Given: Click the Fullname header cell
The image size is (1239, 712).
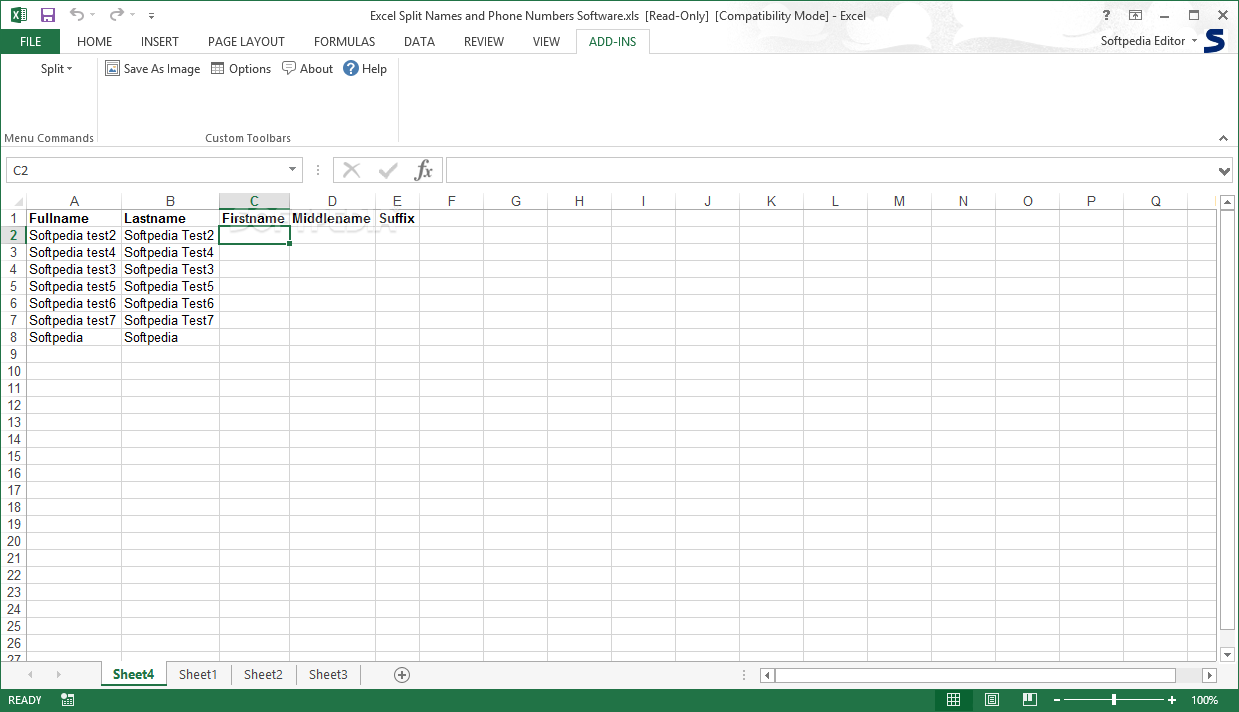Looking at the screenshot, I should point(74,218).
